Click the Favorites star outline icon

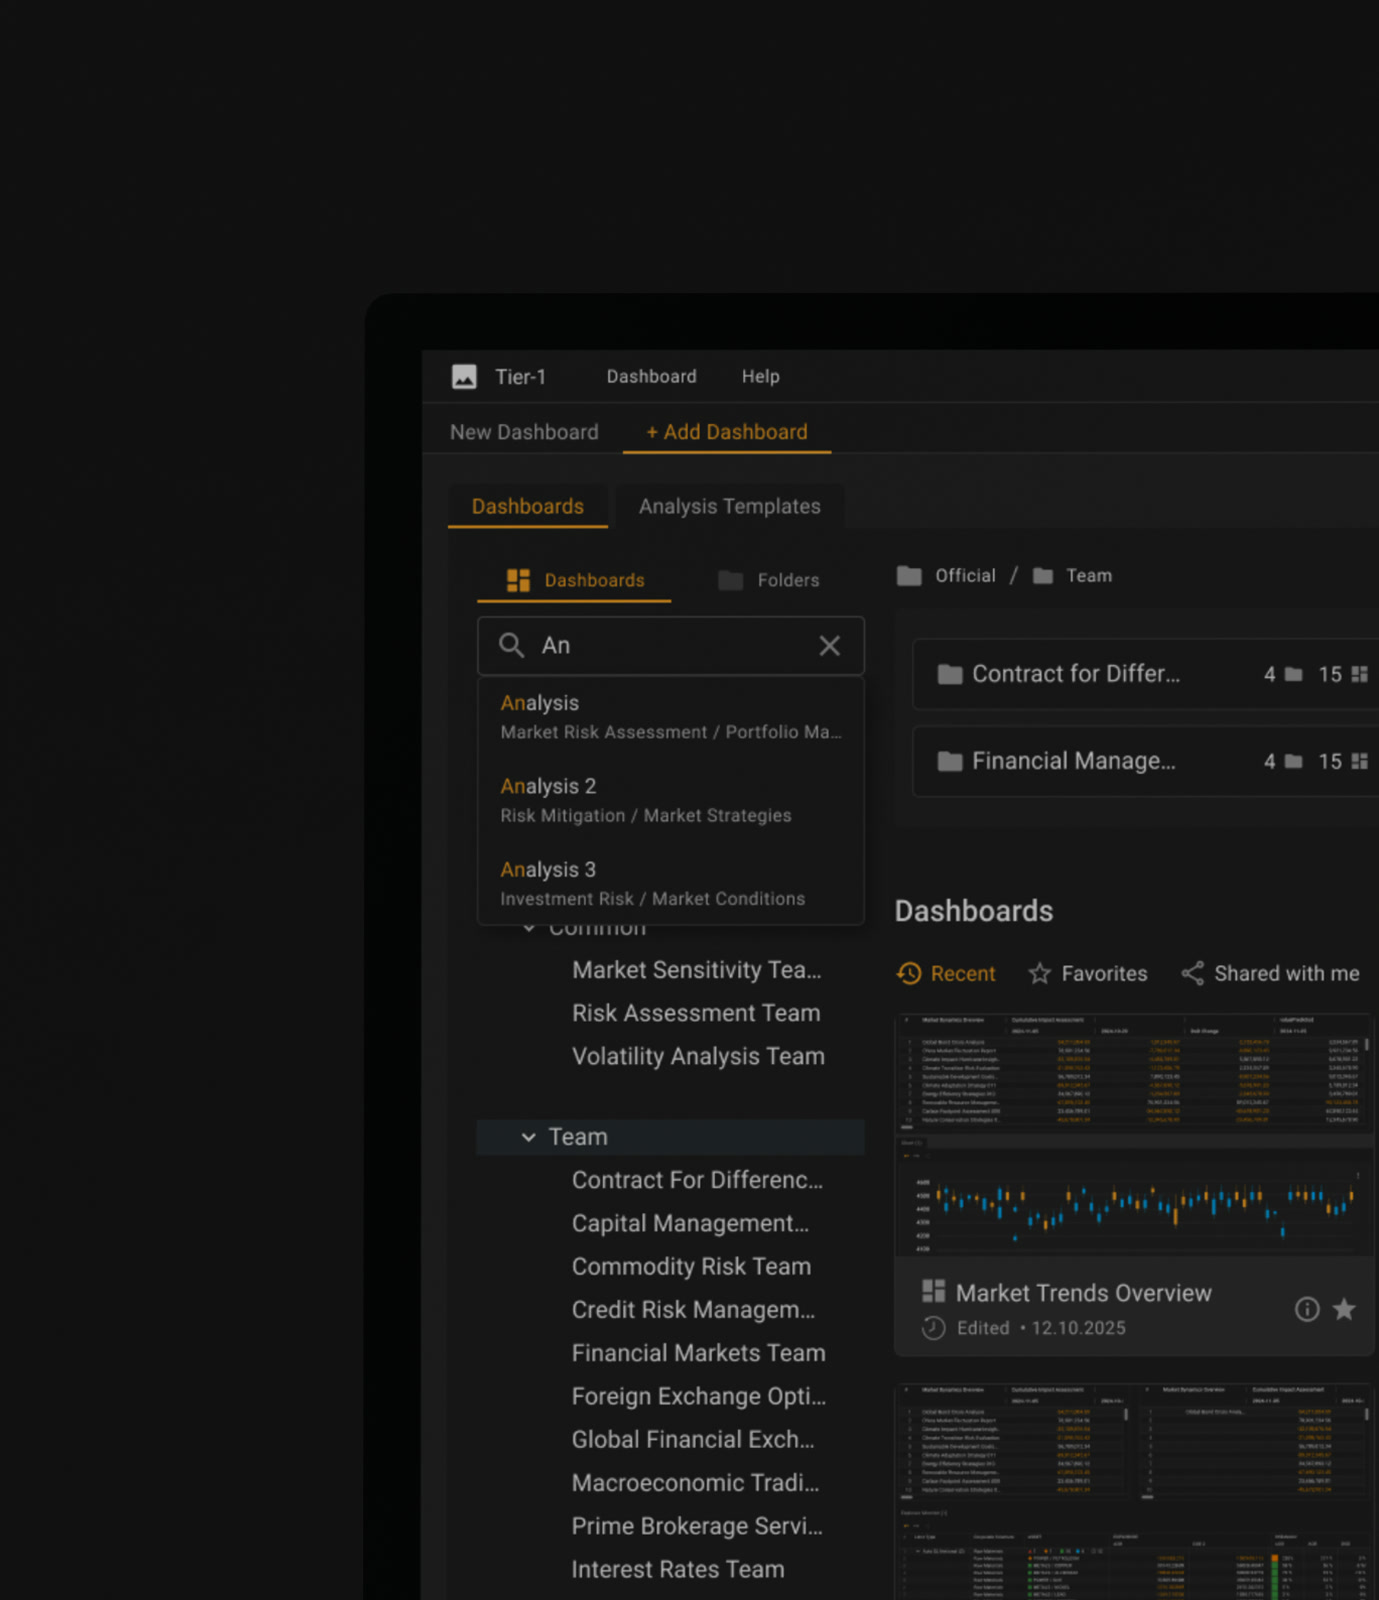tap(1040, 973)
